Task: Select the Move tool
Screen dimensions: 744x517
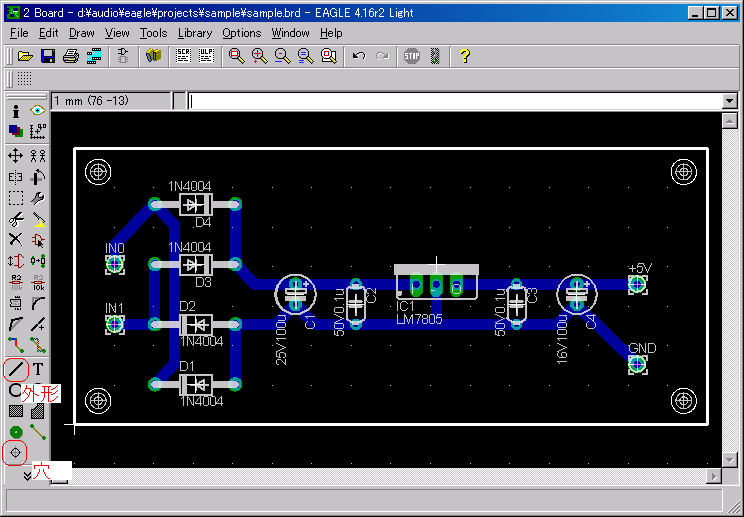Action: coord(16,156)
